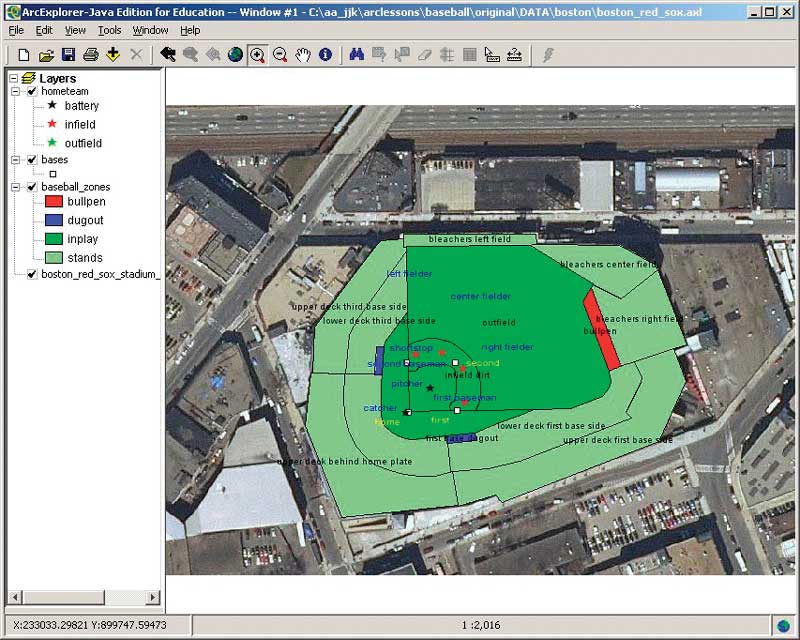Click the 'upper deck behind home plate' label

(x=344, y=461)
